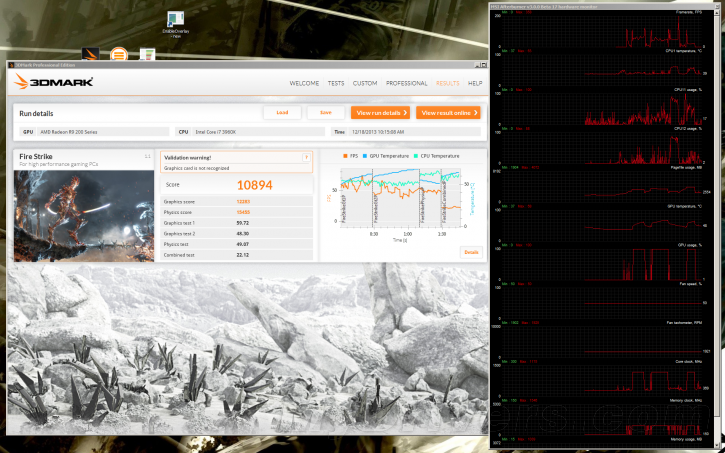Click the 'Graphics card is not recognized' message
The height and width of the screenshot is (453, 725).
point(197,168)
